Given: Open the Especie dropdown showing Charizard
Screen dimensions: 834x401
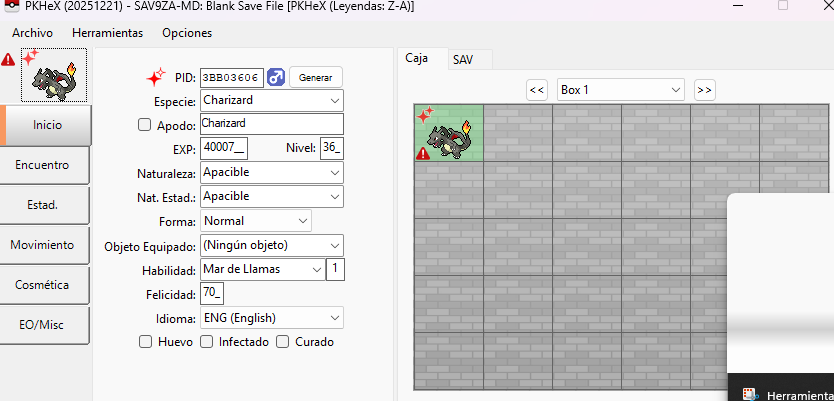Looking at the screenshot, I should pos(271,101).
